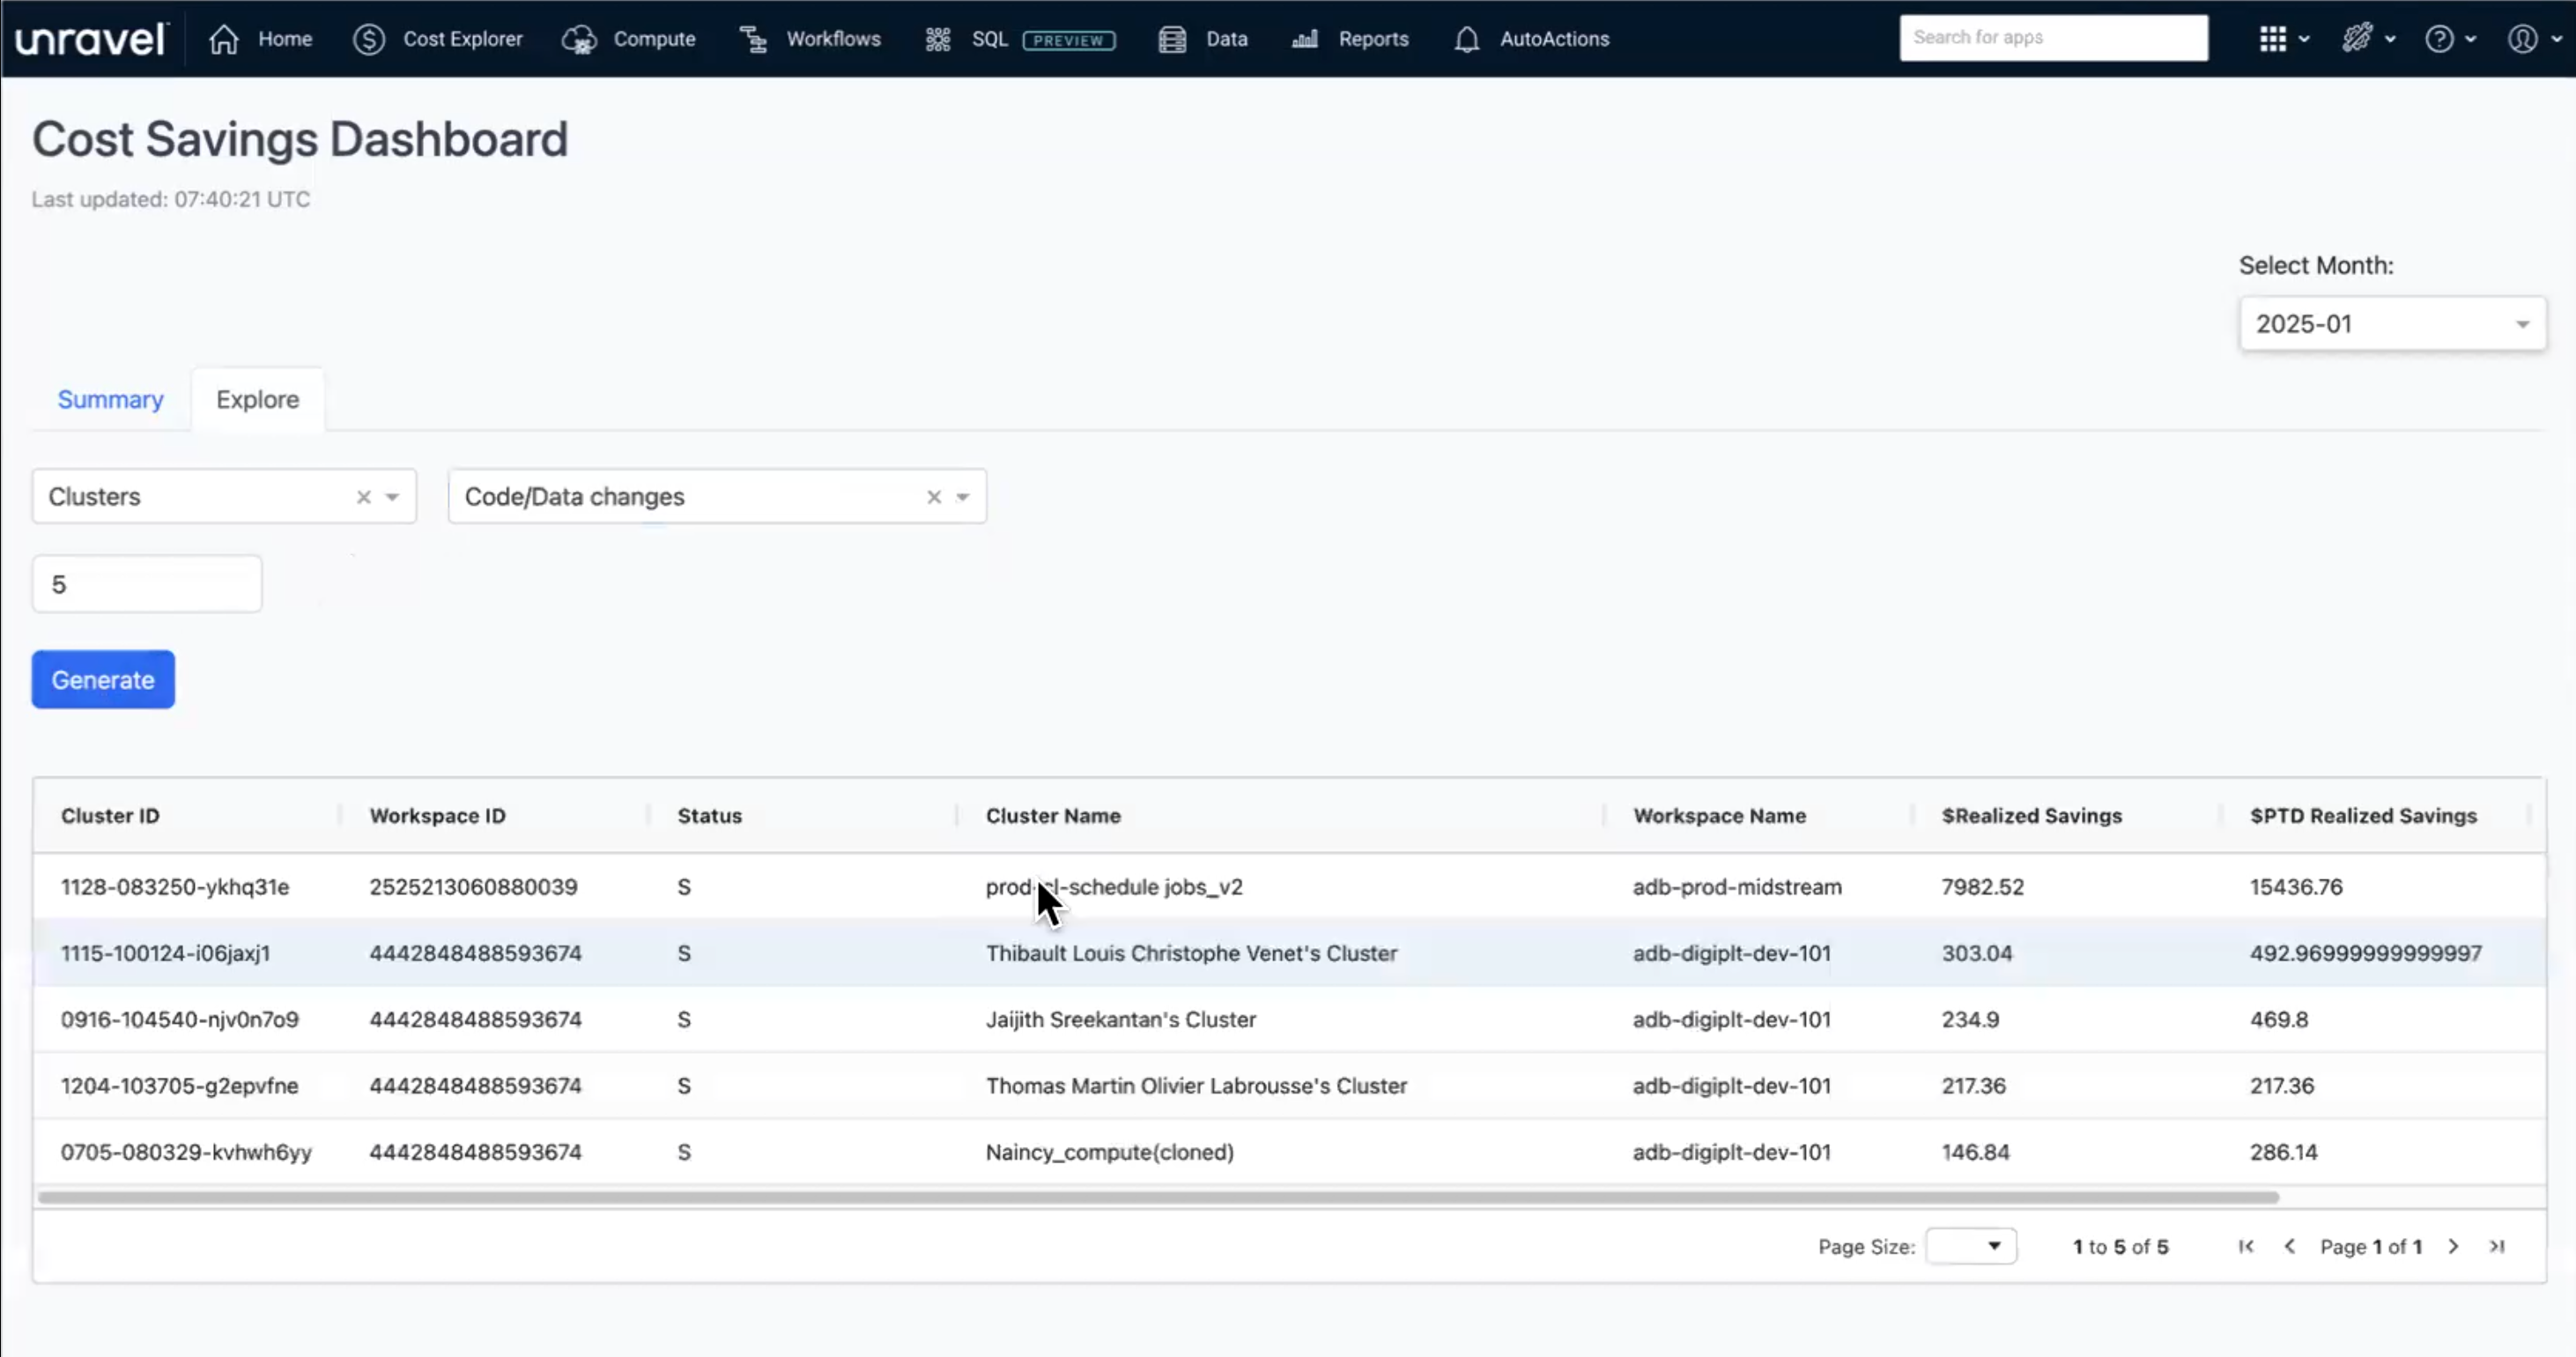The height and width of the screenshot is (1357, 2576).
Task: Click the Compute cloud icon
Action: (579, 39)
